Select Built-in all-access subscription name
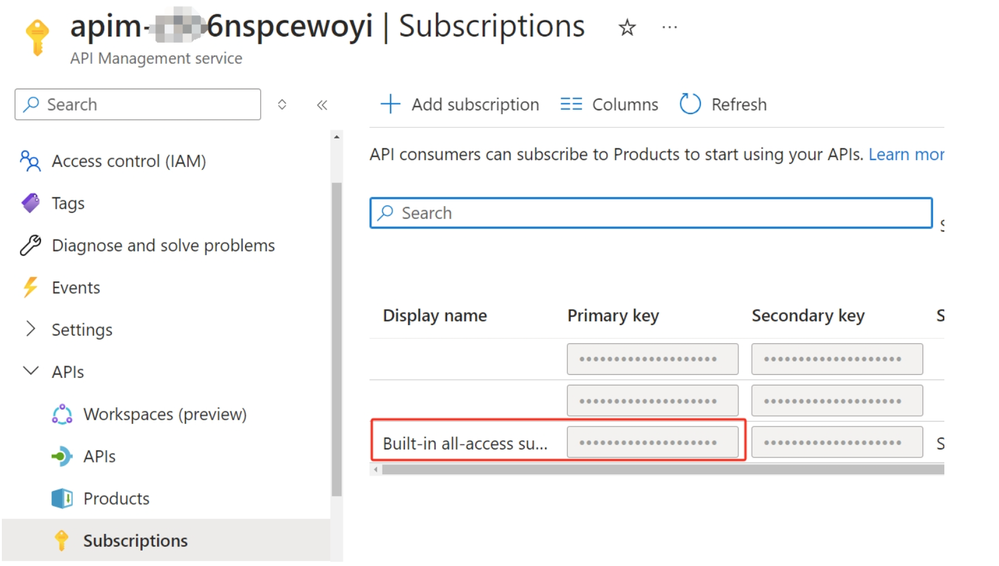Screen dimensions: 999x566 (x=465, y=444)
